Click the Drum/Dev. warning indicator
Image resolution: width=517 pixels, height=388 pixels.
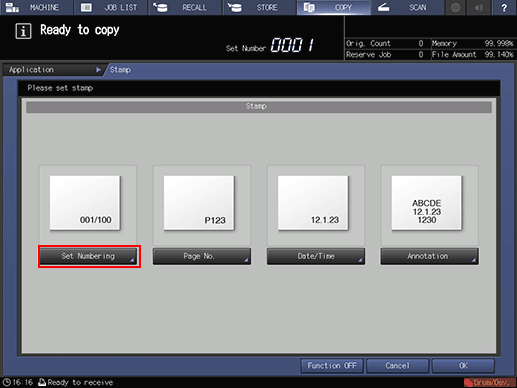[489, 382]
